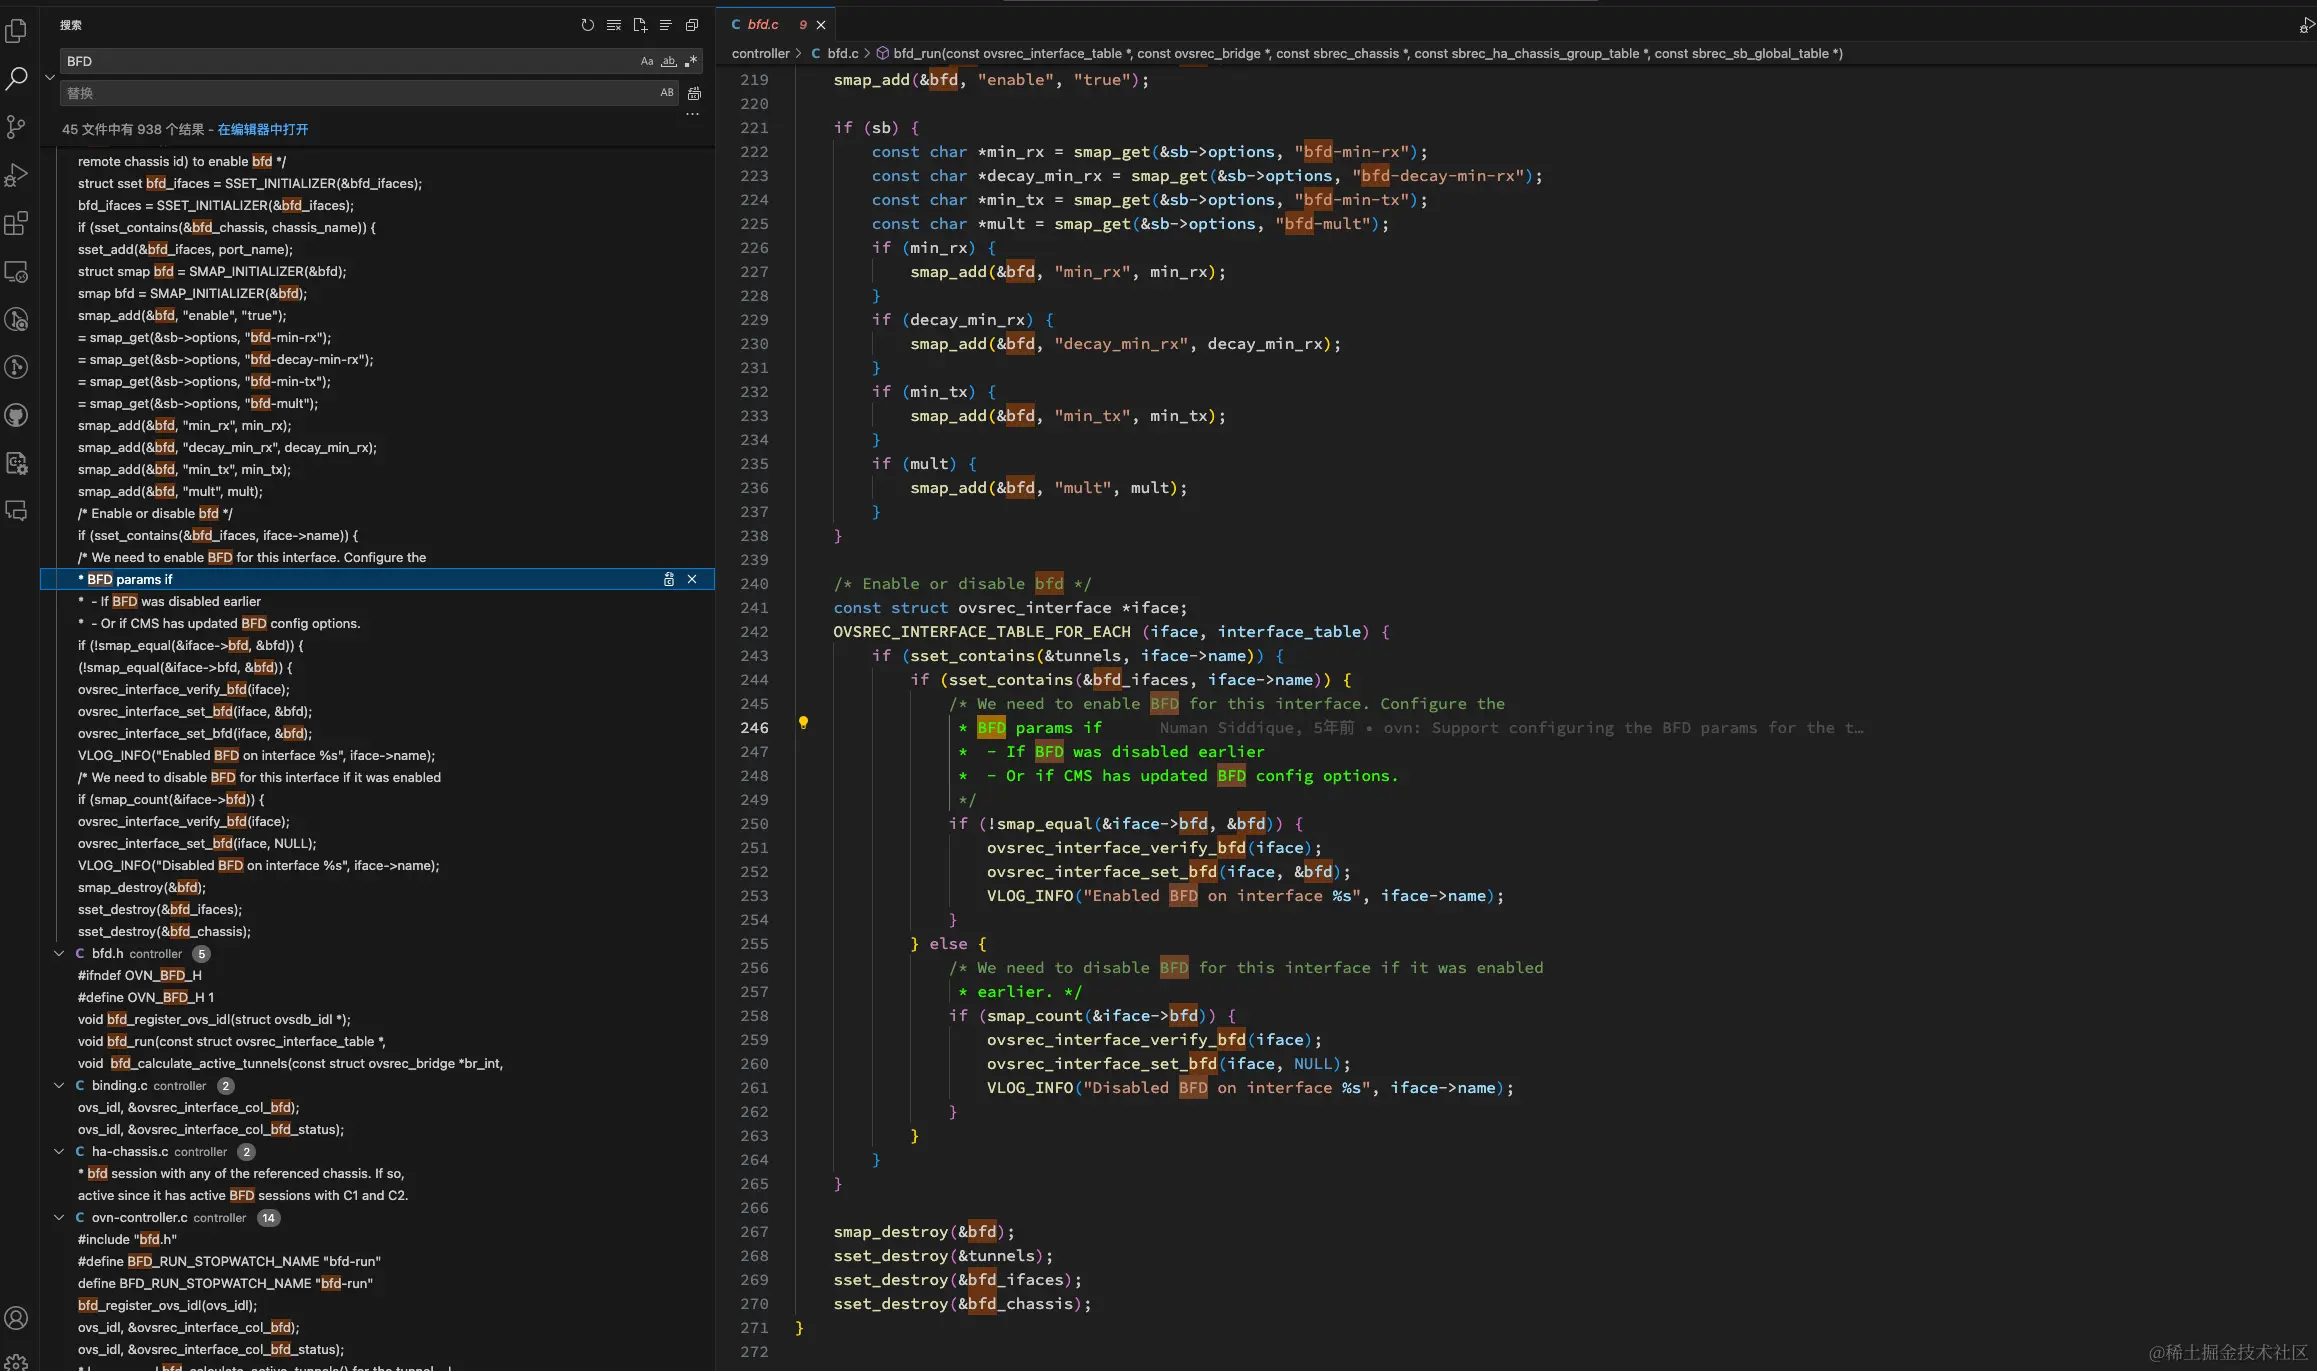Open result 'smap_destroy(&bfd);'

pos(142,887)
